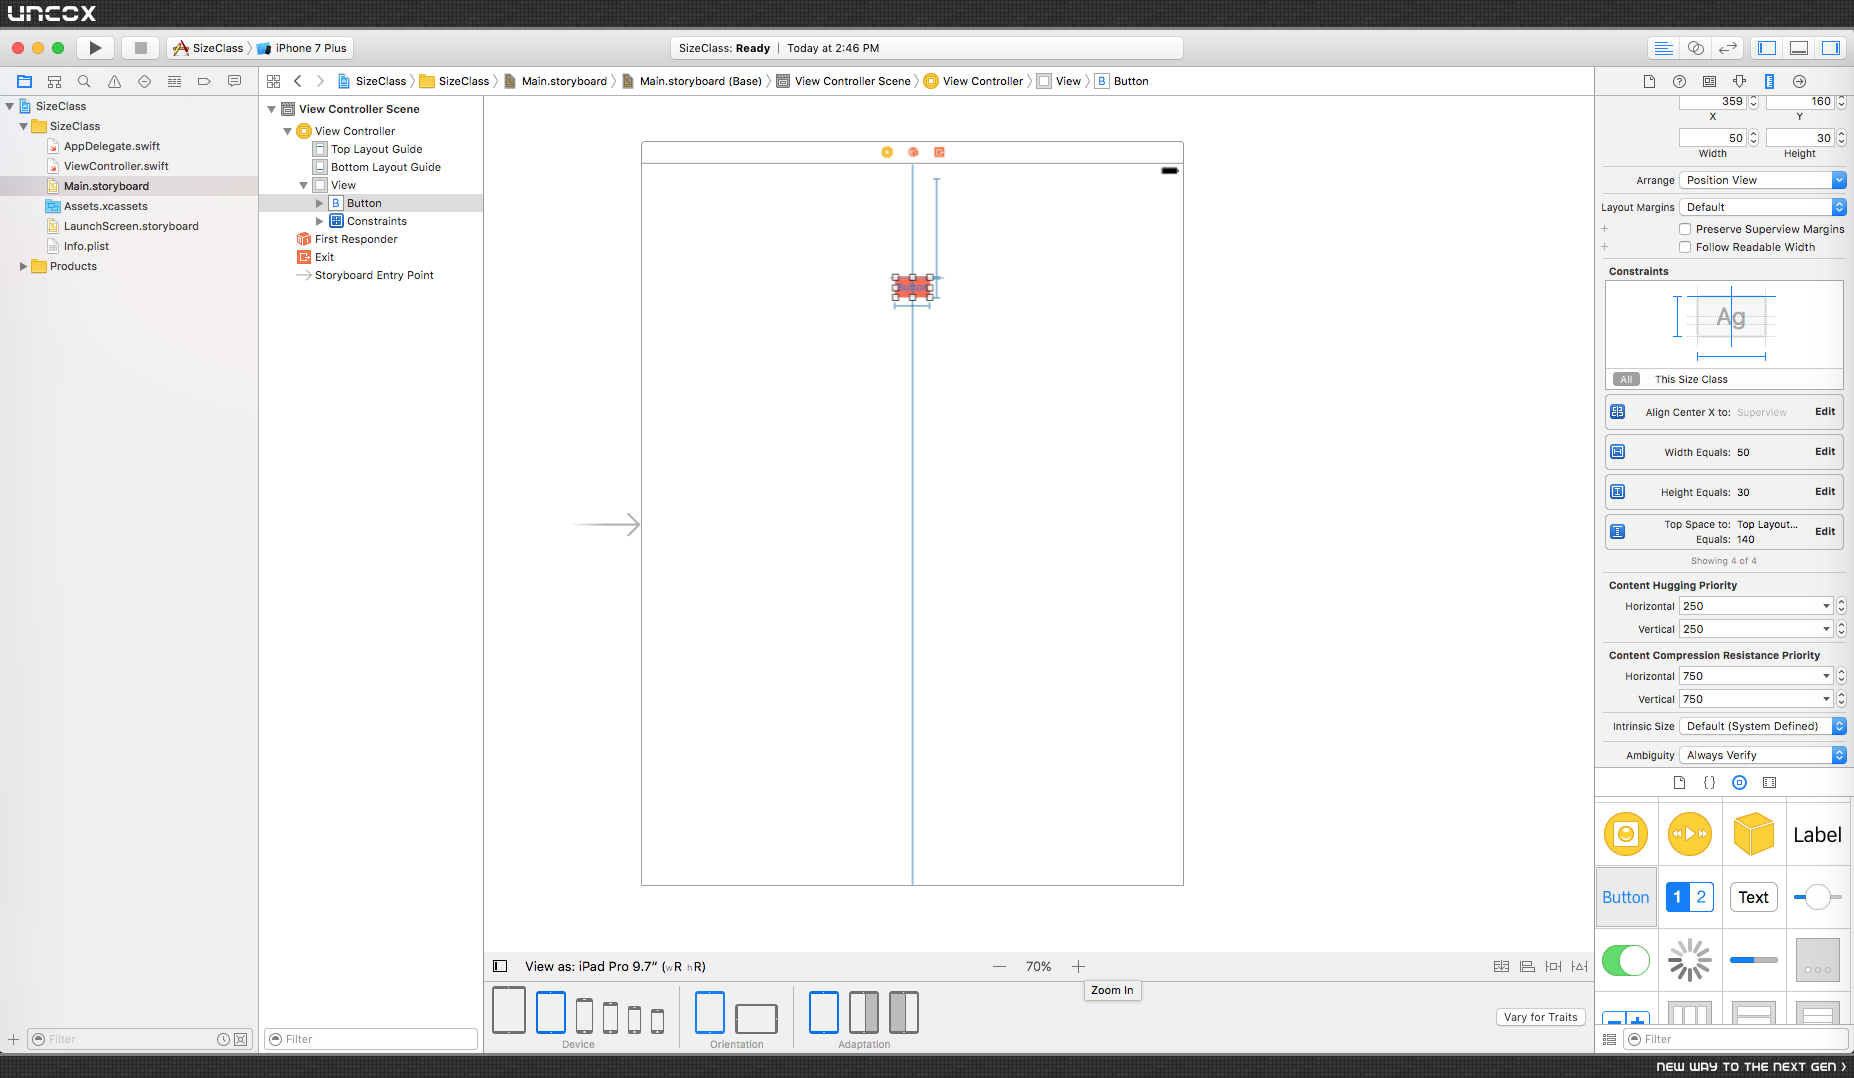Choose the iPhone 7 Plus run destination
This screenshot has width=1854, height=1078.
pyautogui.click(x=302, y=48)
